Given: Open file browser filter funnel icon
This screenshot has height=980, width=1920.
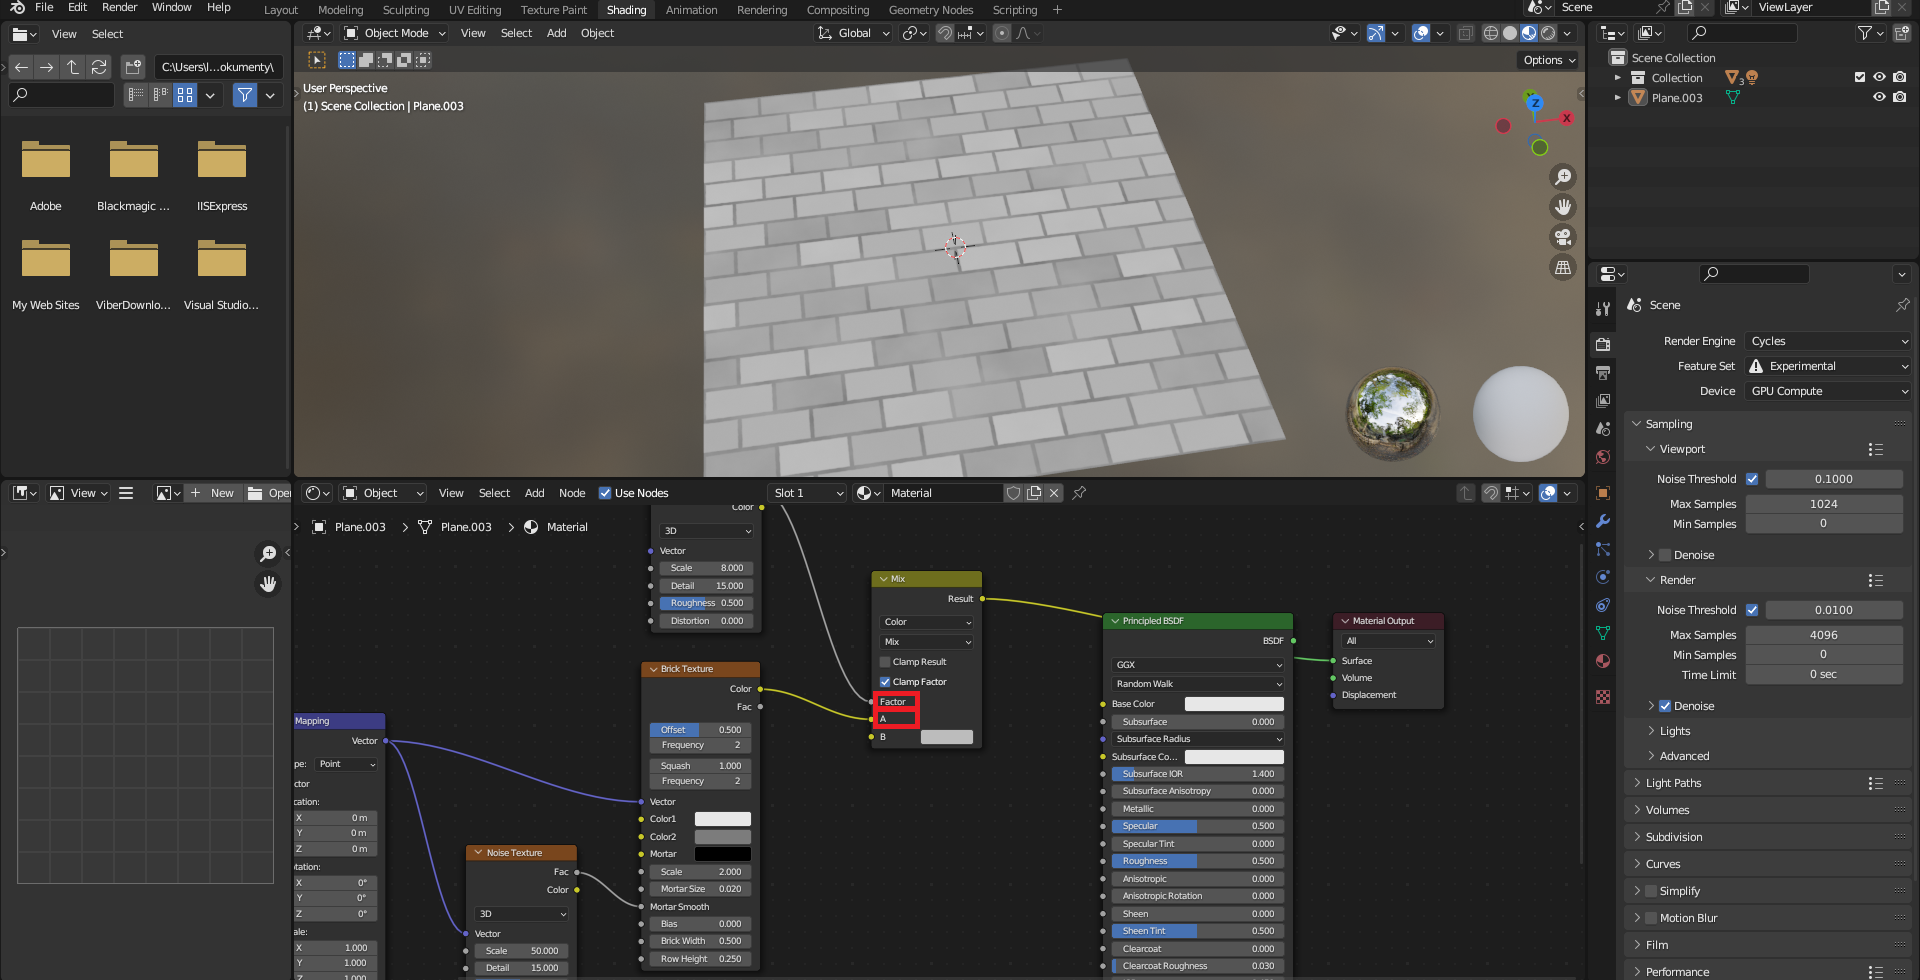Looking at the screenshot, I should 245,95.
